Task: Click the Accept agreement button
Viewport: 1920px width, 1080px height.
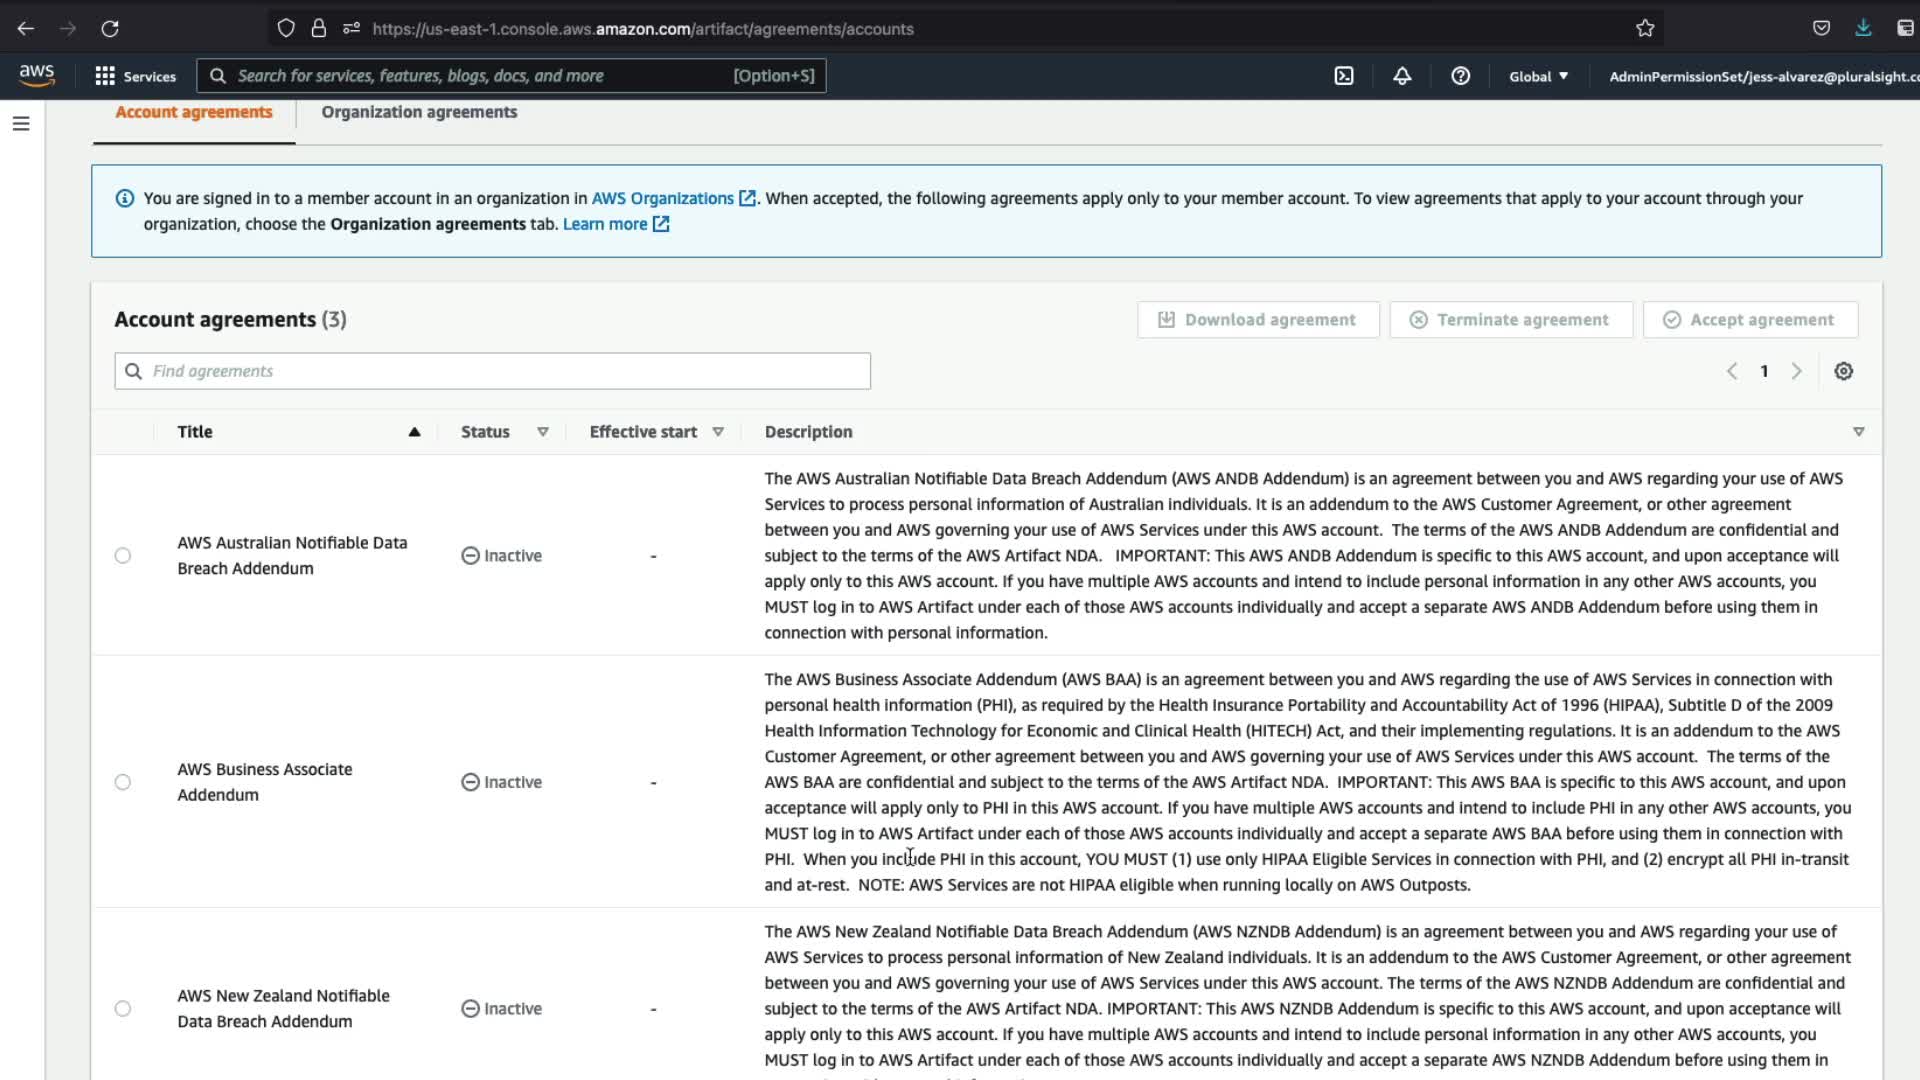Action: [x=1750, y=320]
